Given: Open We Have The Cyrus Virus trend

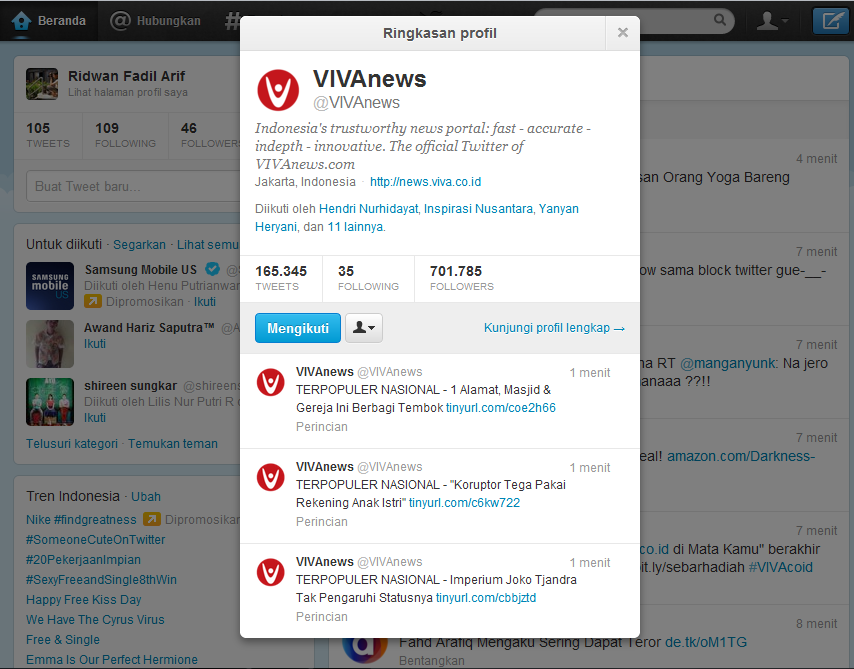Looking at the screenshot, I should 95,619.
